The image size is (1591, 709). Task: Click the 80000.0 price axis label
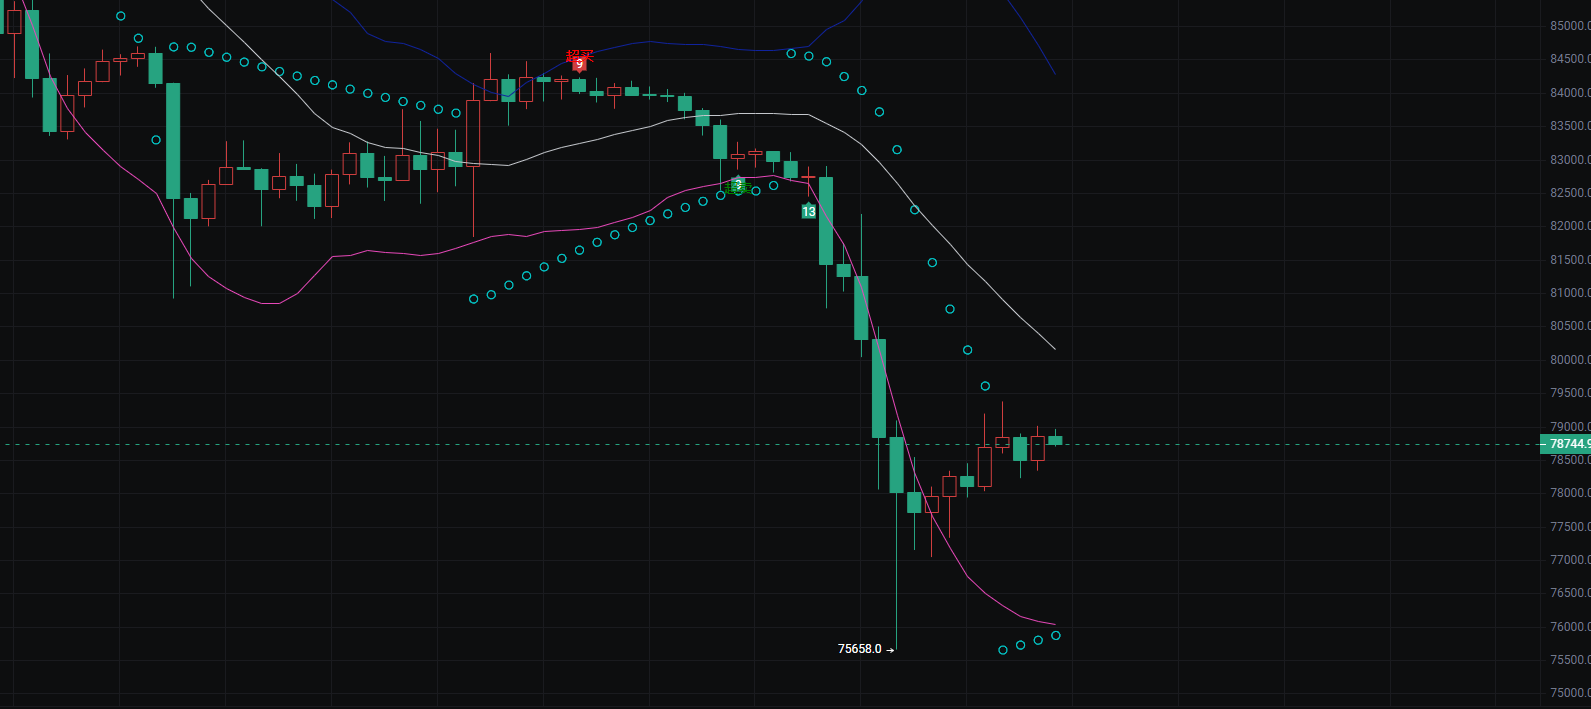[x=1570, y=360]
